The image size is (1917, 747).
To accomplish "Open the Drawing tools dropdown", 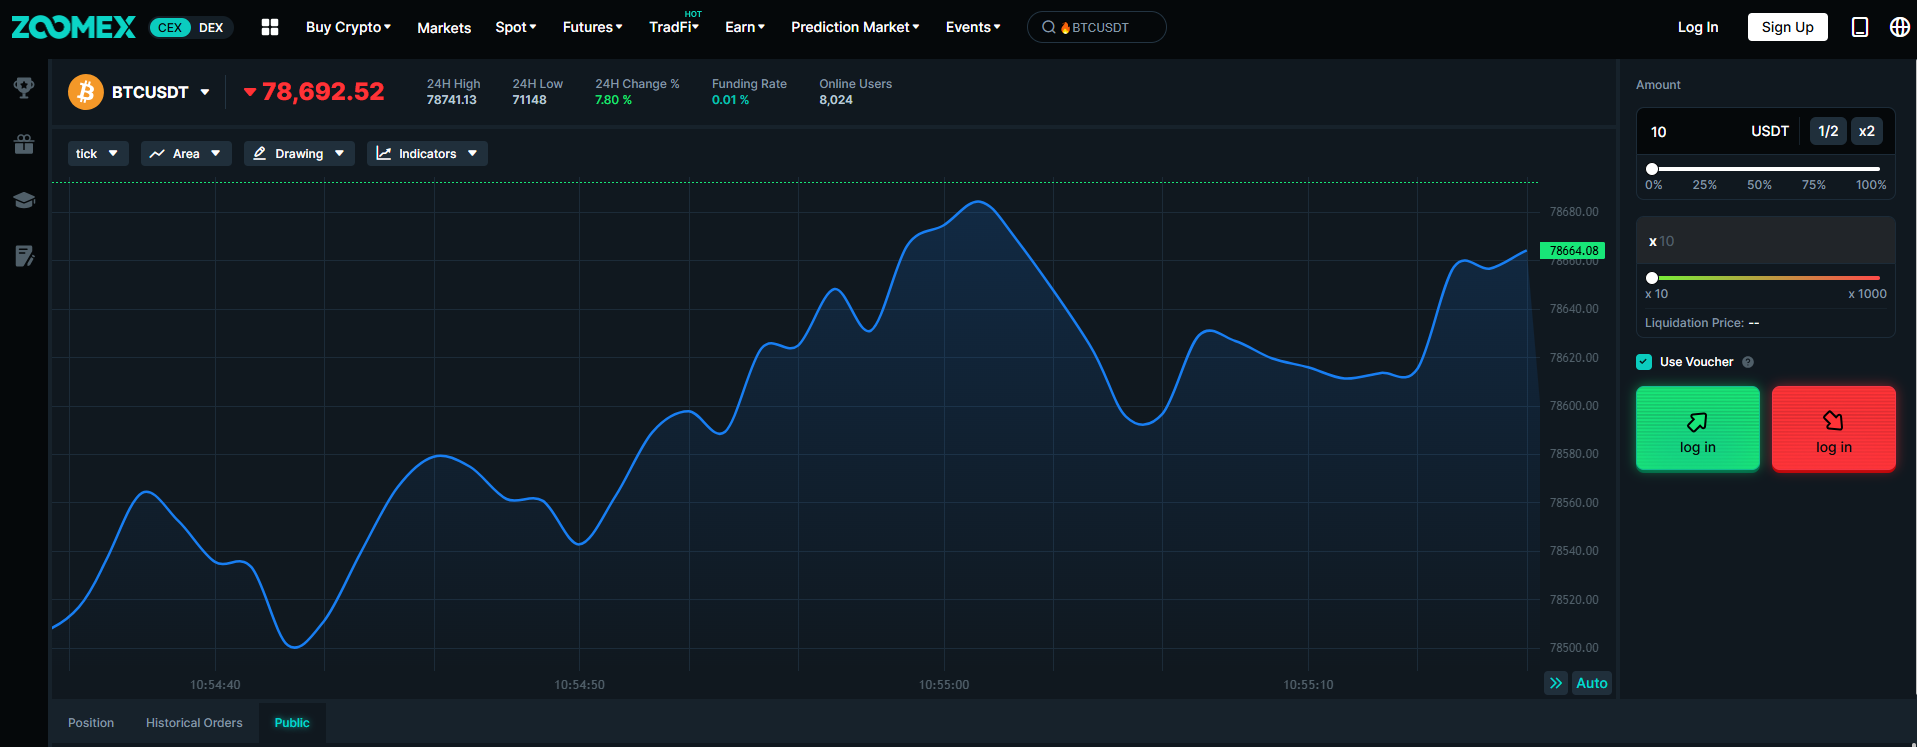I will click(299, 153).
